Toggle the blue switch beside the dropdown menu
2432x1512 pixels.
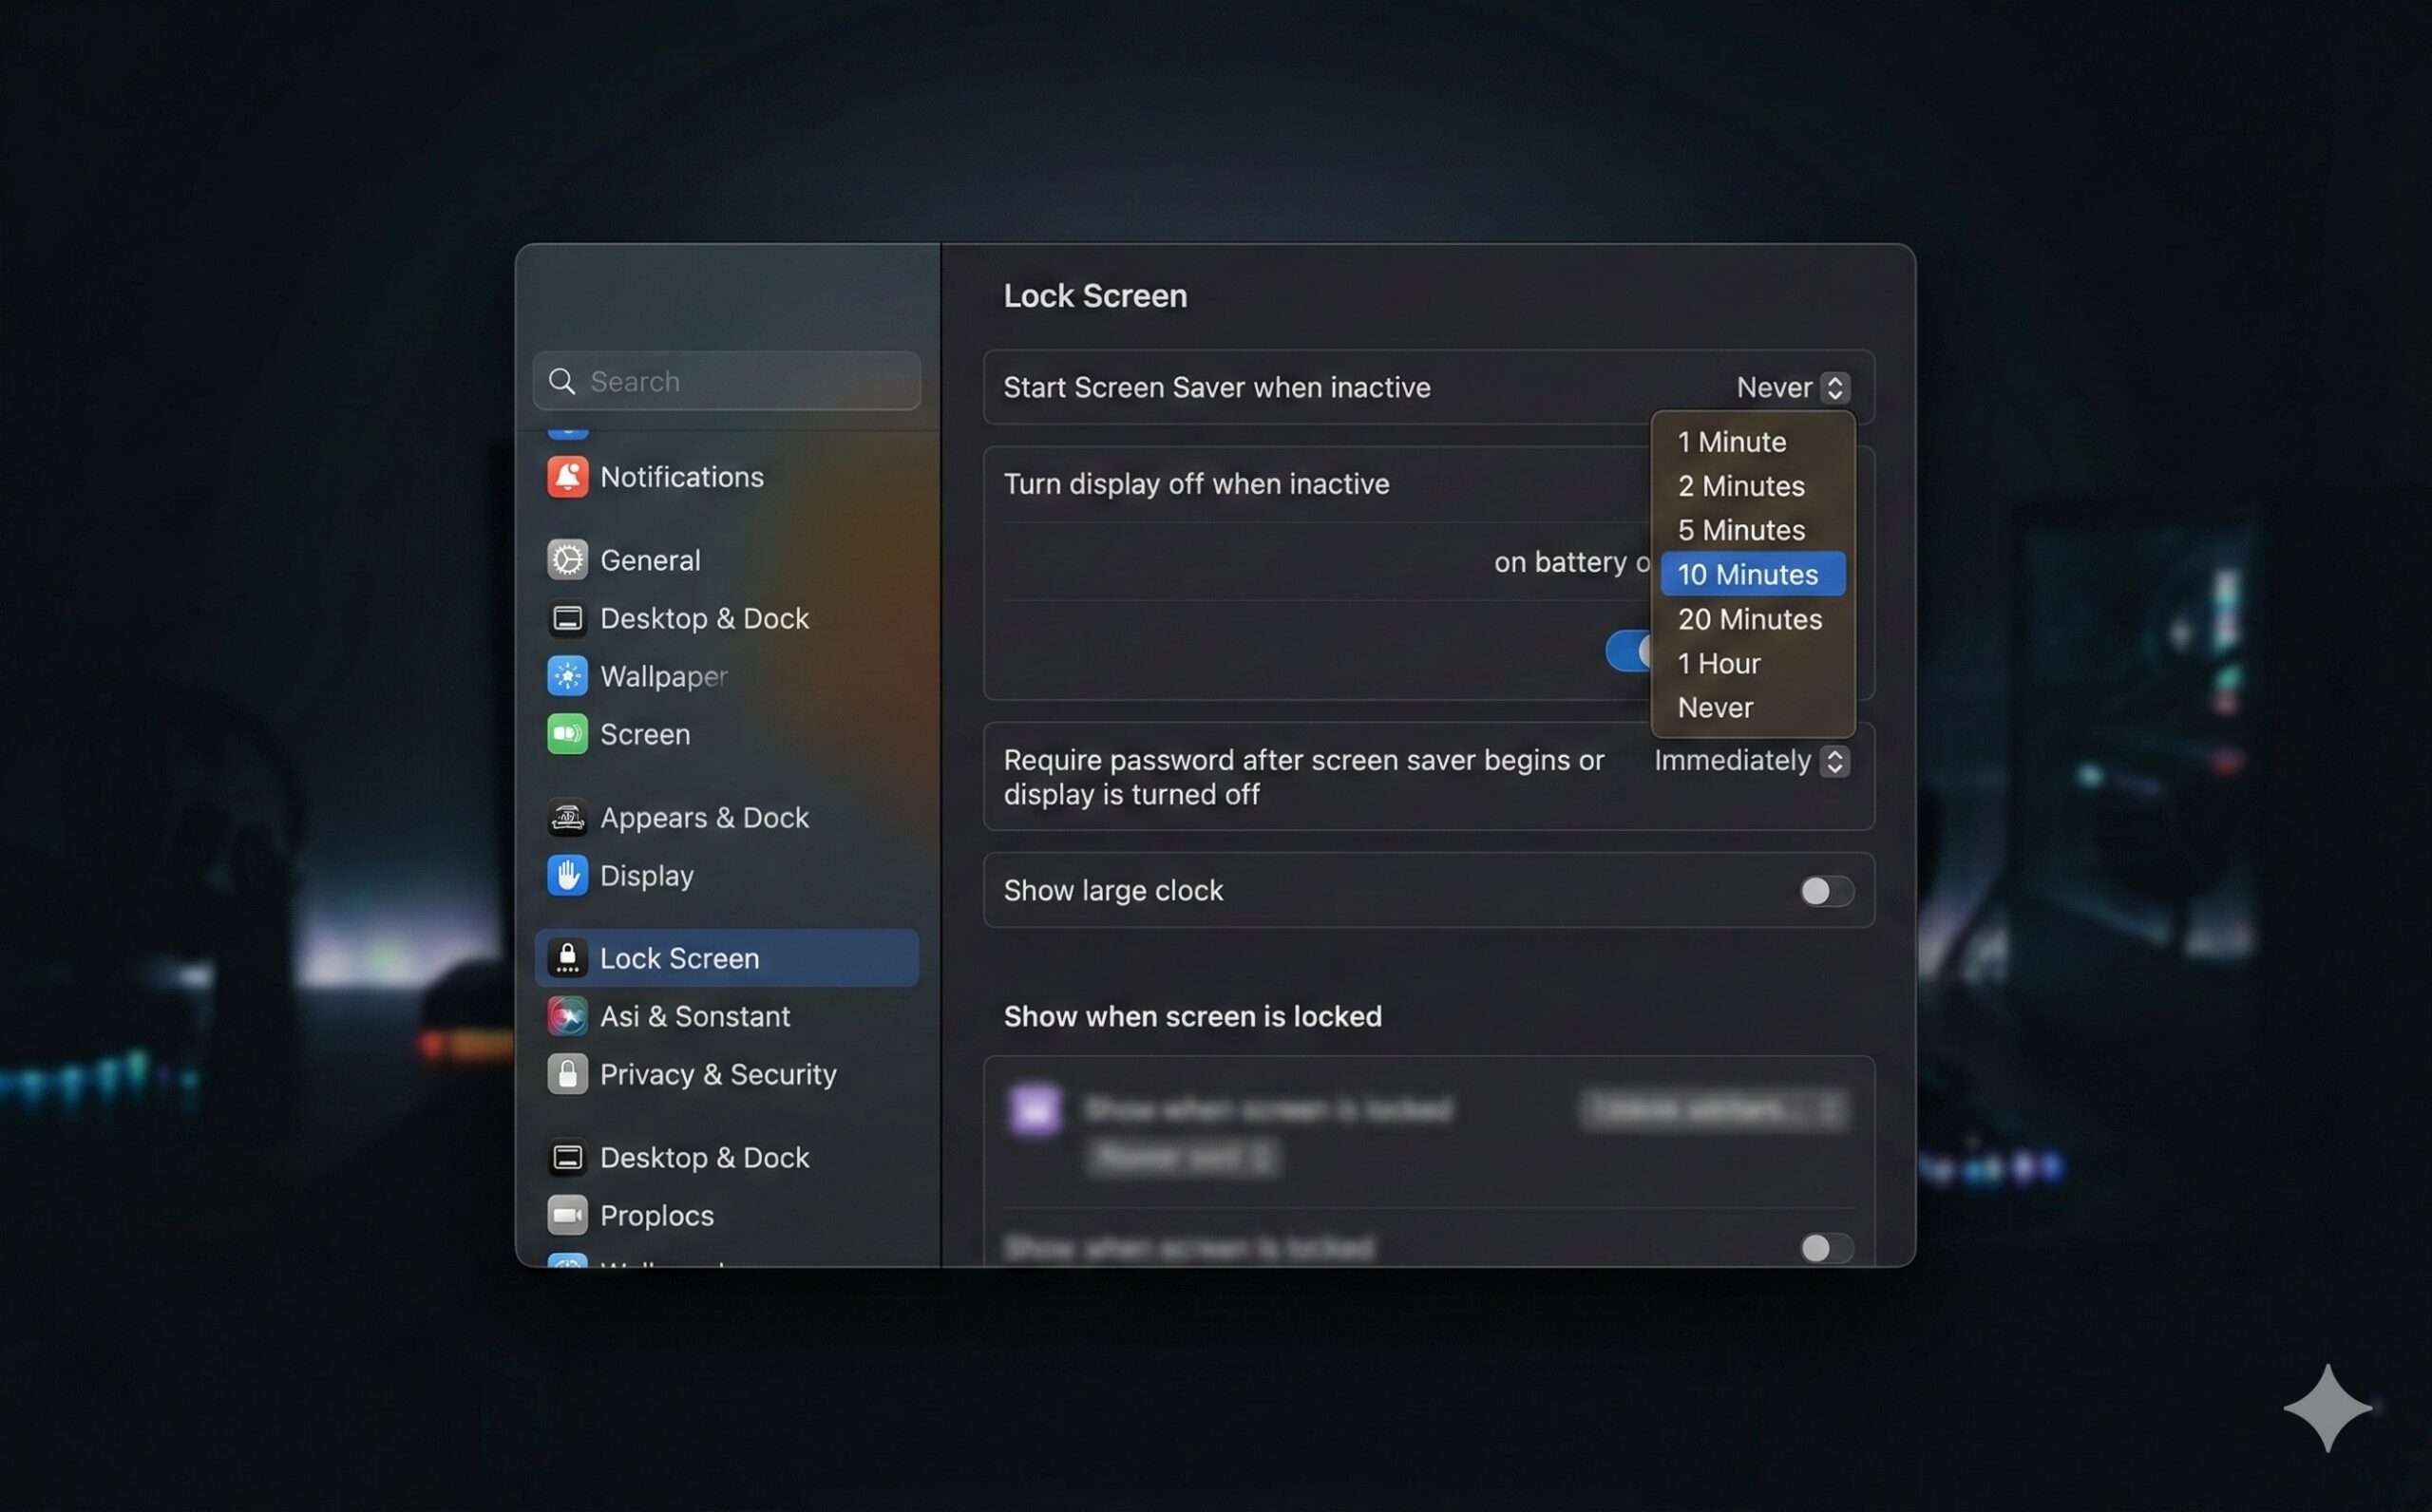(x=1628, y=651)
